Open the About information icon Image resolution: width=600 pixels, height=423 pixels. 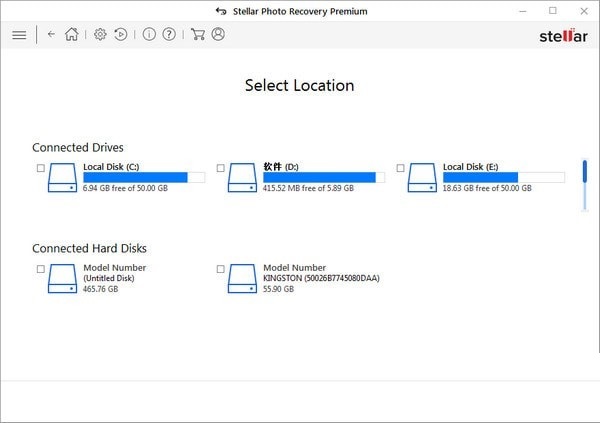pos(149,34)
